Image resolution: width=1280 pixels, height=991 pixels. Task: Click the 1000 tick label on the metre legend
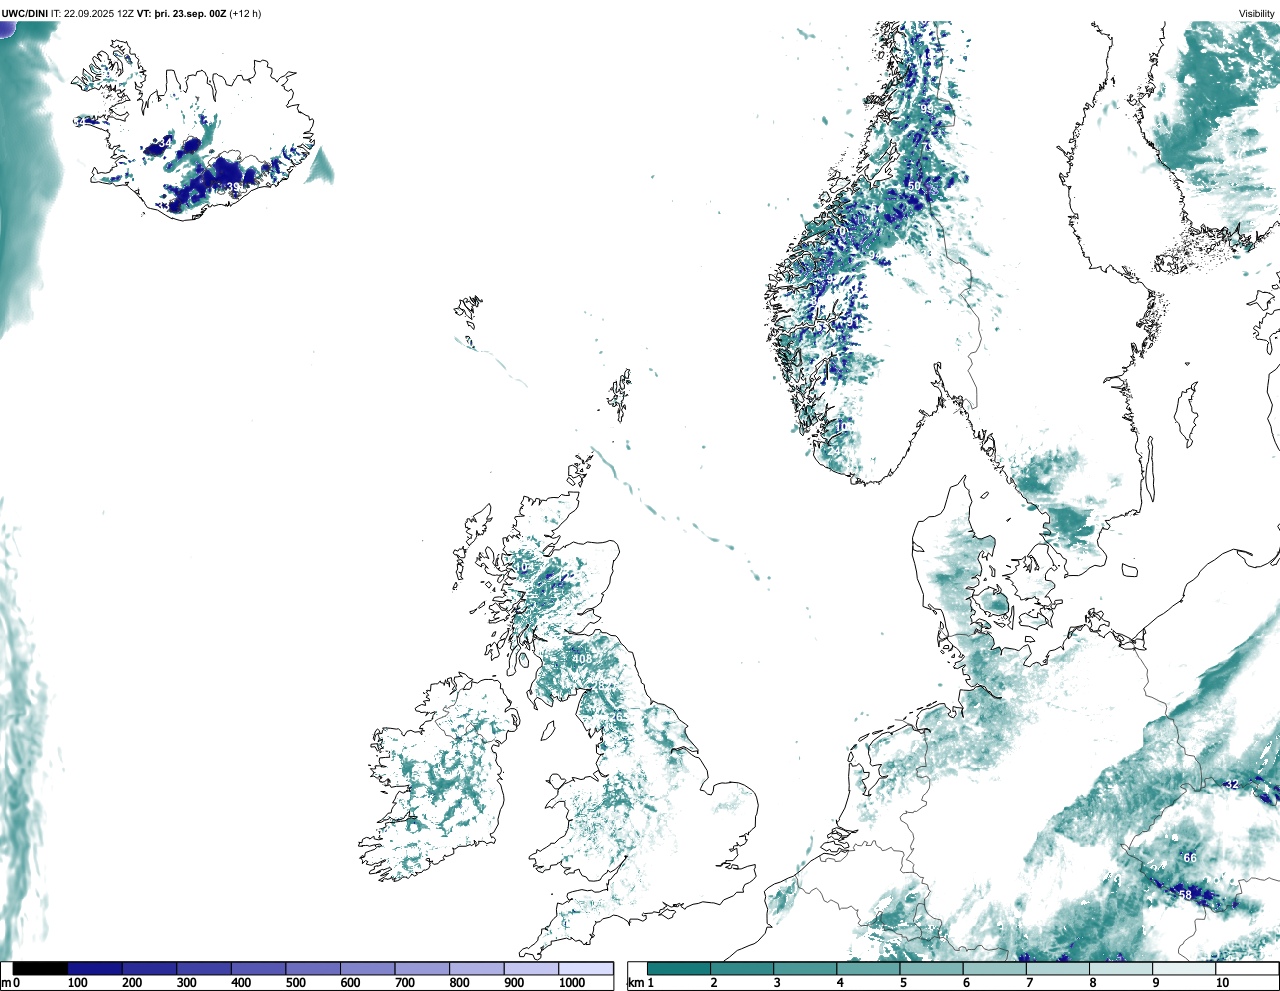click(572, 983)
